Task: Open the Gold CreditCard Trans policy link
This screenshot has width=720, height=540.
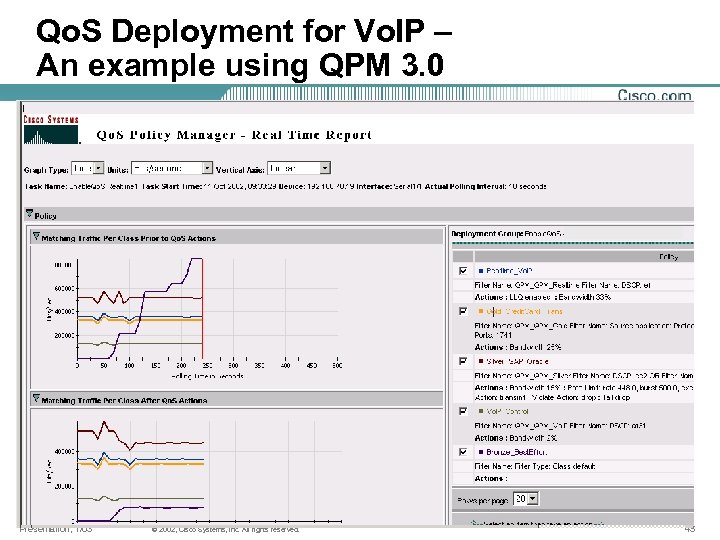Action: pos(524,311)
